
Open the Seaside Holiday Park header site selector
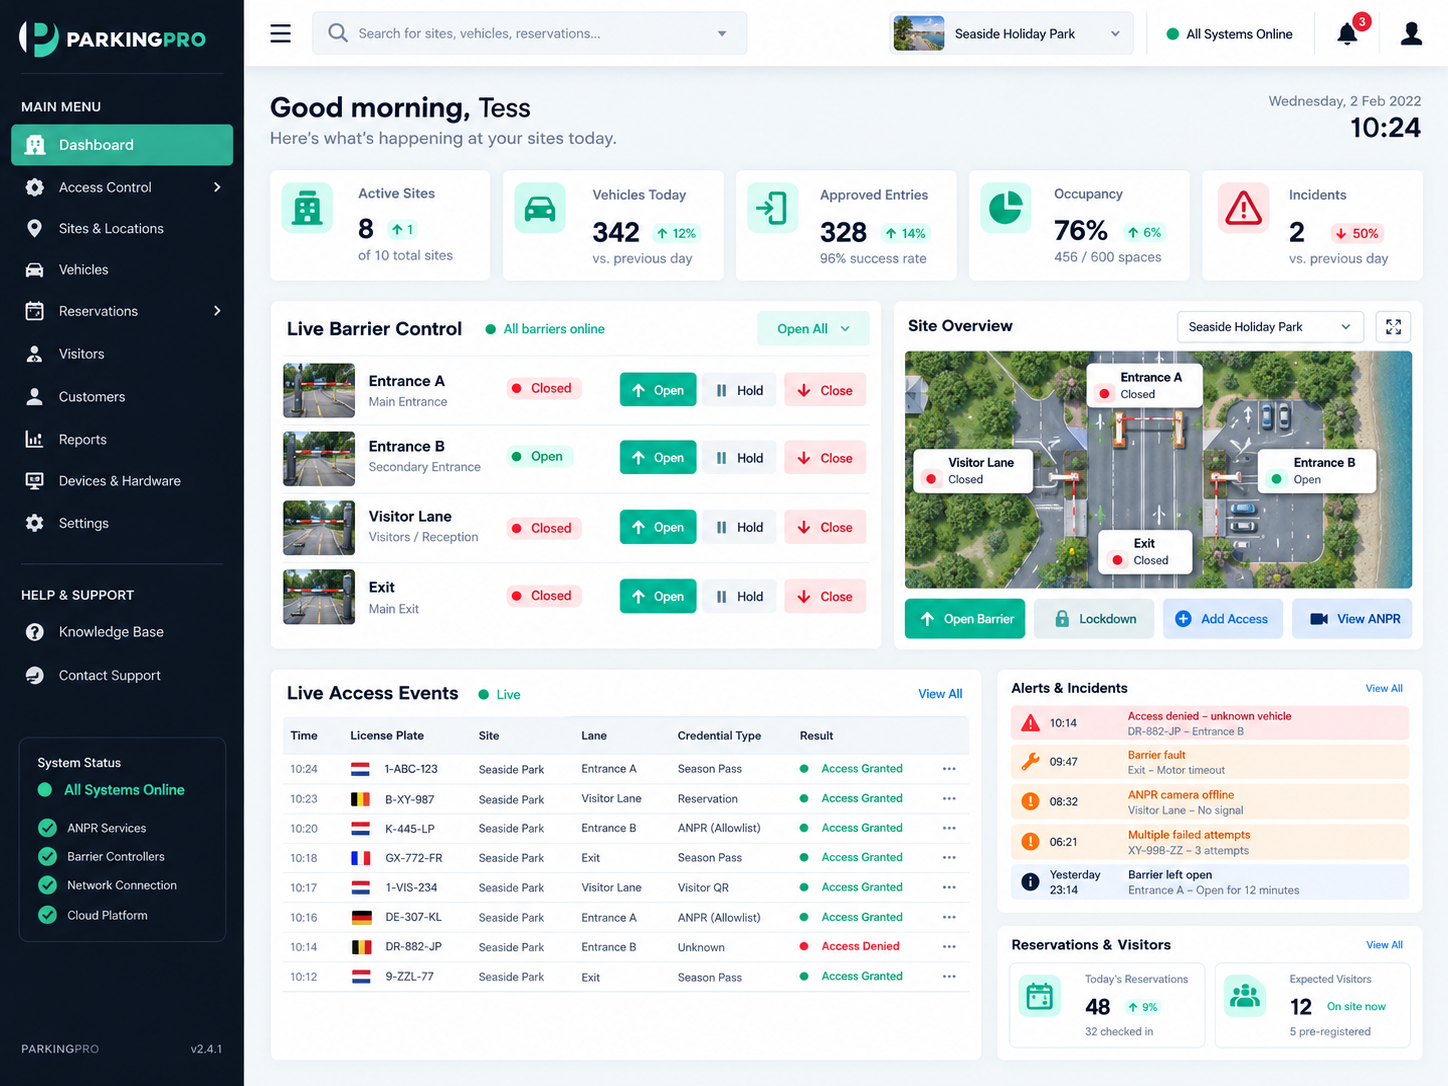click(x=1011, y=34)
